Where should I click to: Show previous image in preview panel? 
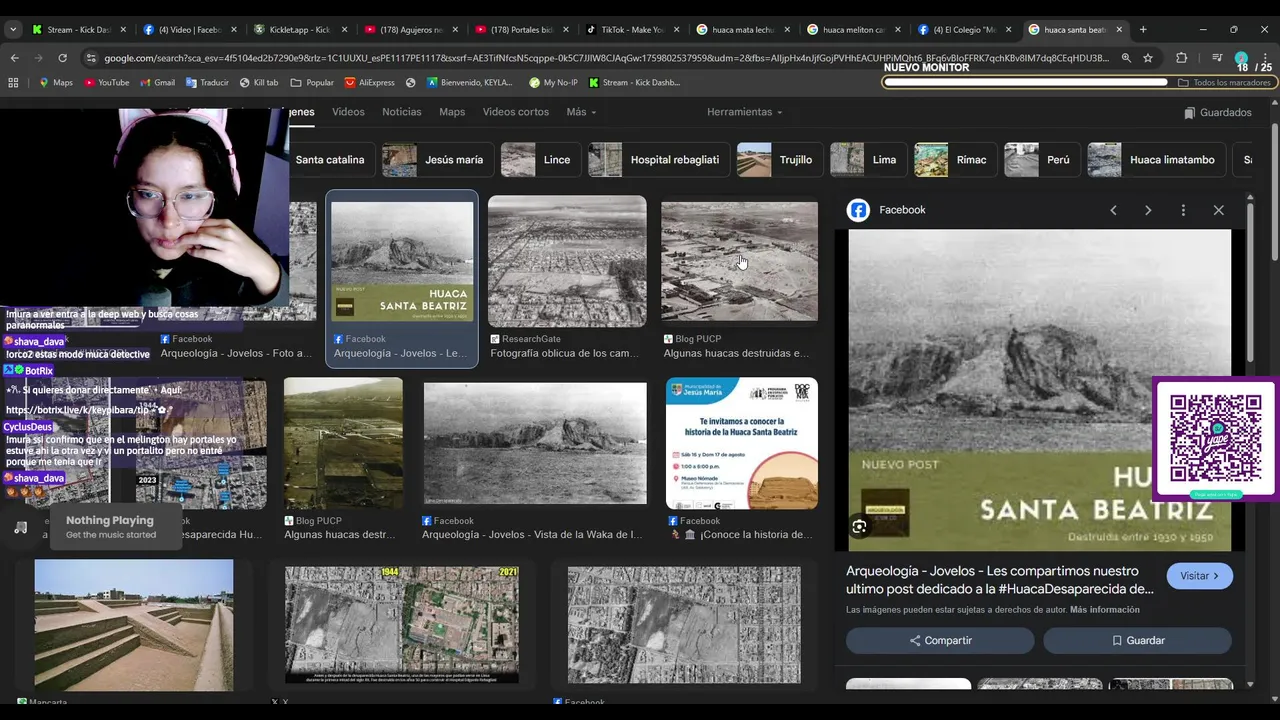1113,210
